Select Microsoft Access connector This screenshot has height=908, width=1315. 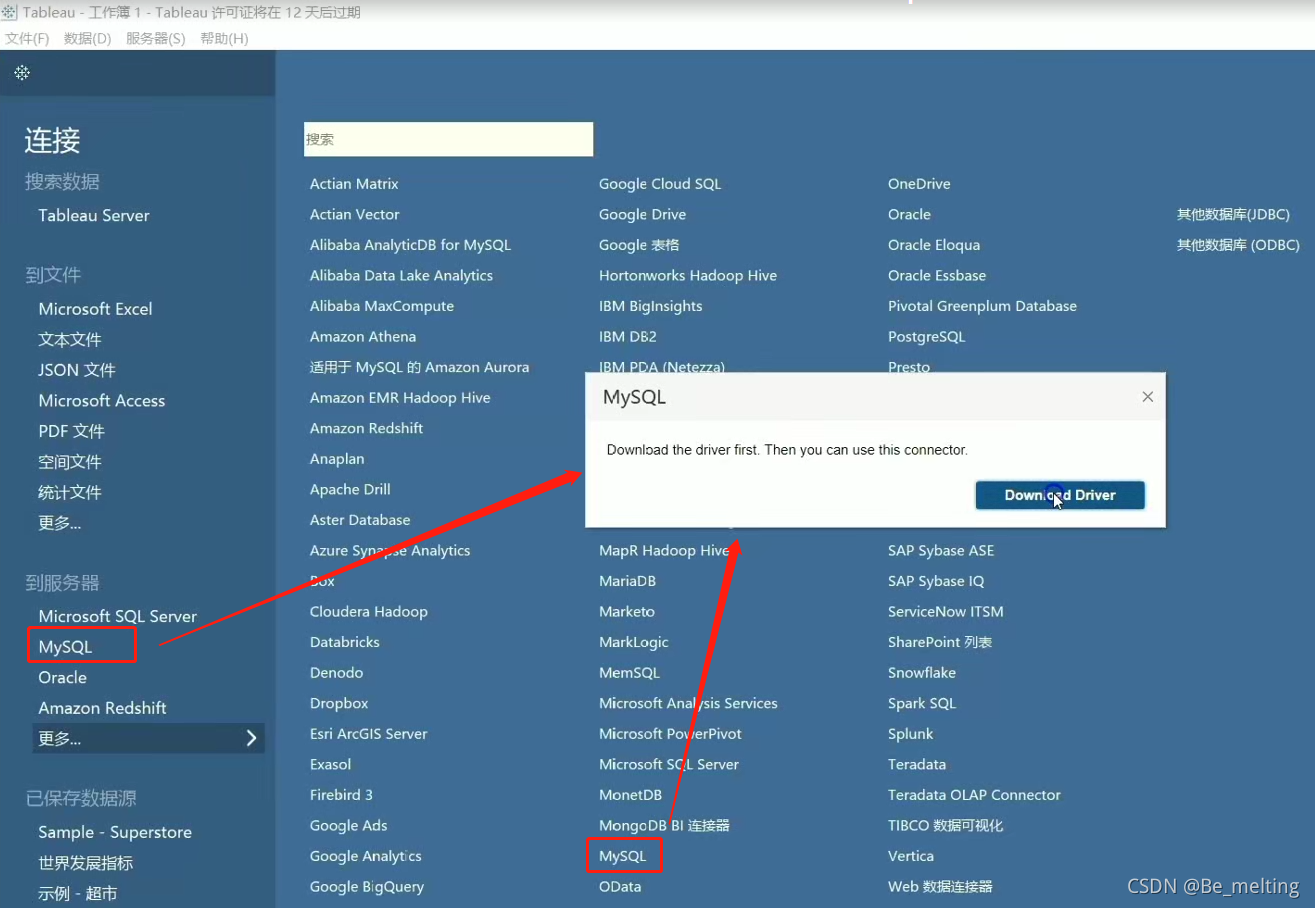click(102, 400)
